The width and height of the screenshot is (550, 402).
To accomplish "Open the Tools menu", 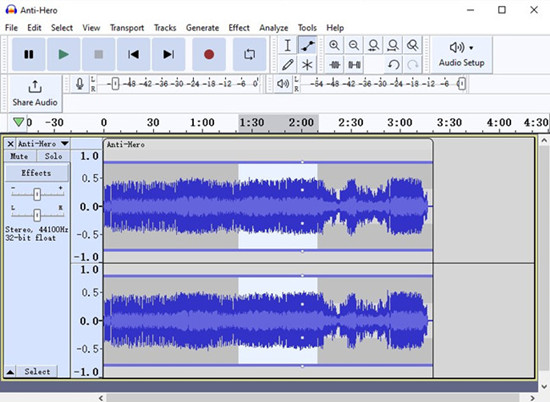I will point(307,28).
